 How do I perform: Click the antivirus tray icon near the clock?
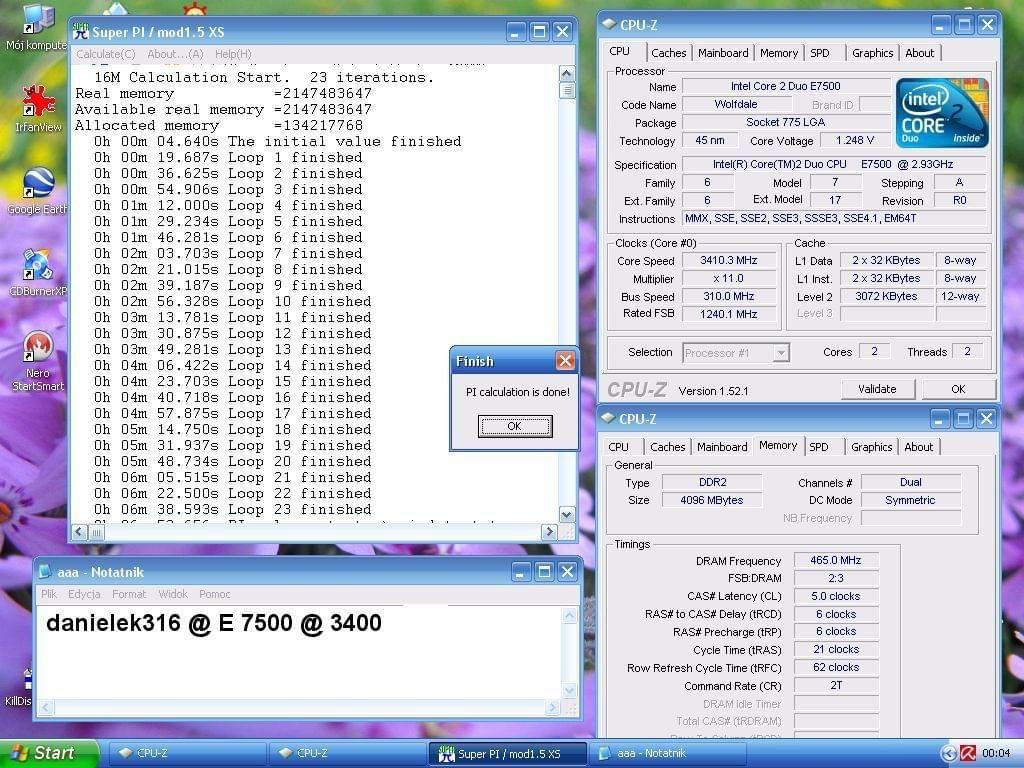[x=968, y=753]
